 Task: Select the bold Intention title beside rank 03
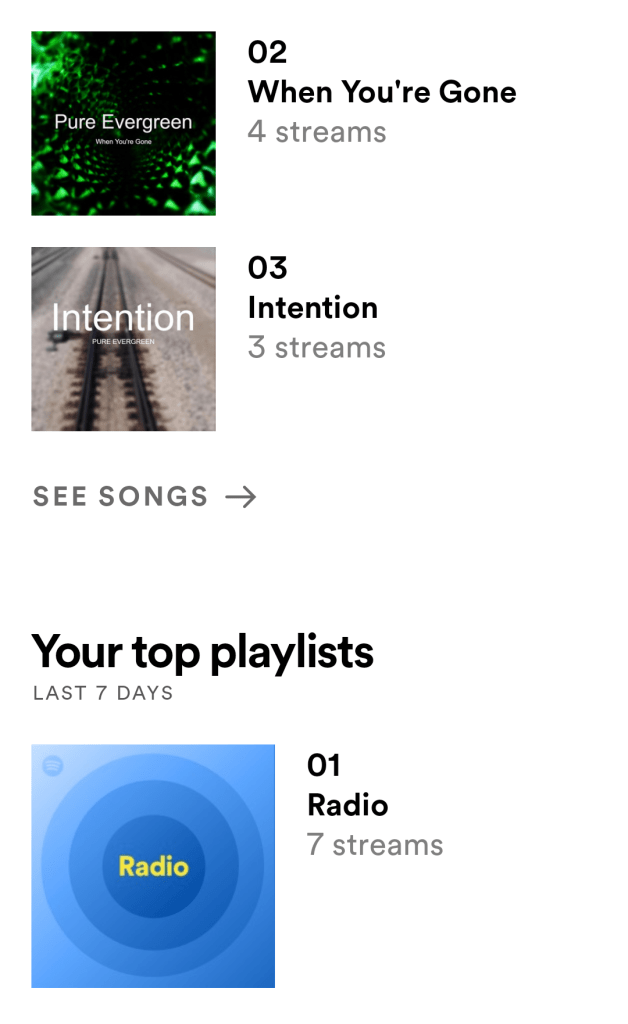313,308
